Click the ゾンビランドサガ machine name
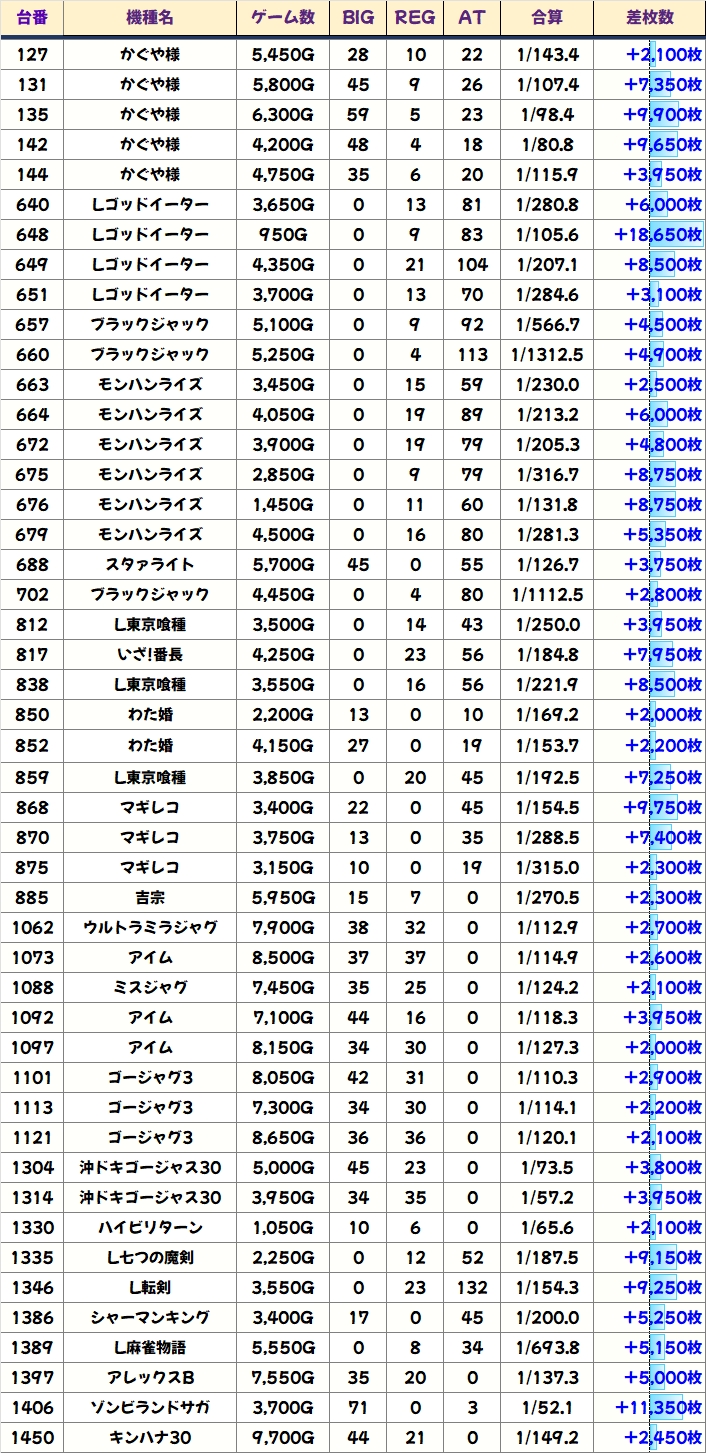The width and height of the screenshot is (706, 1453). click(150, 1406)
